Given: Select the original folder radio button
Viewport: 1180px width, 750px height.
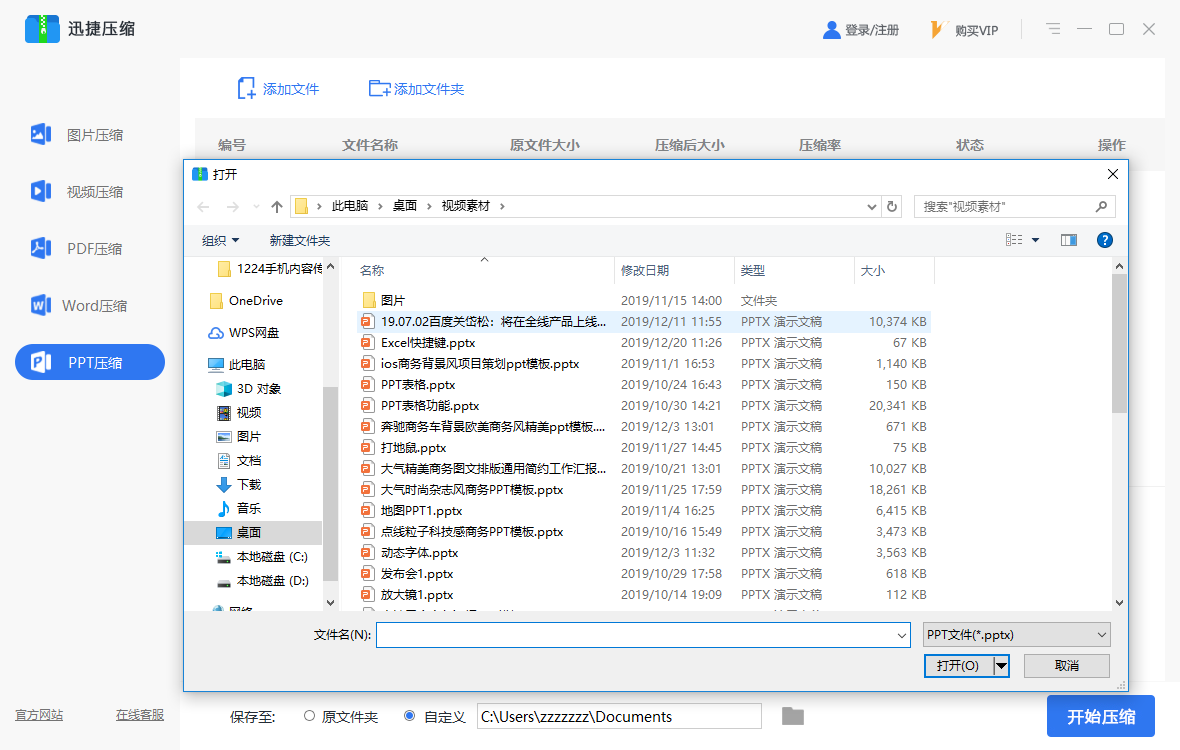Looking at the screenshot, I should click(x=309, y=716).
